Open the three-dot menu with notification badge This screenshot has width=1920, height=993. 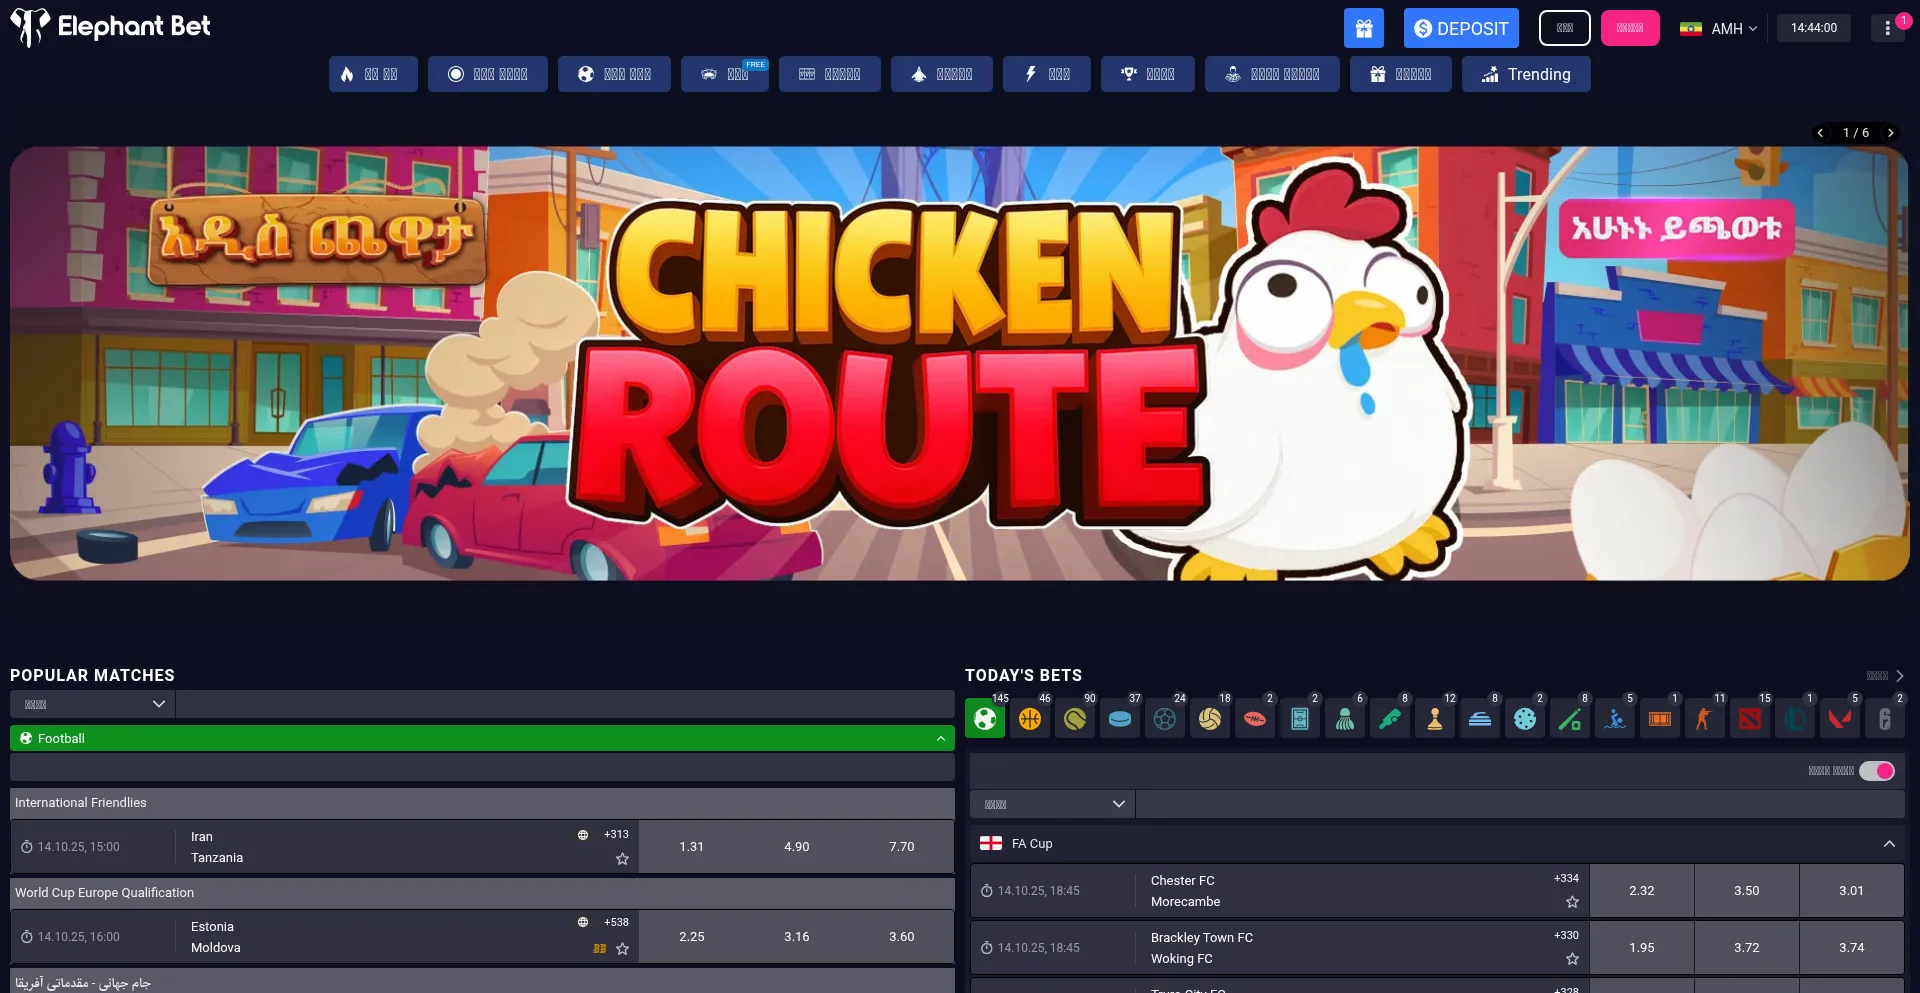pos(1887,28)
